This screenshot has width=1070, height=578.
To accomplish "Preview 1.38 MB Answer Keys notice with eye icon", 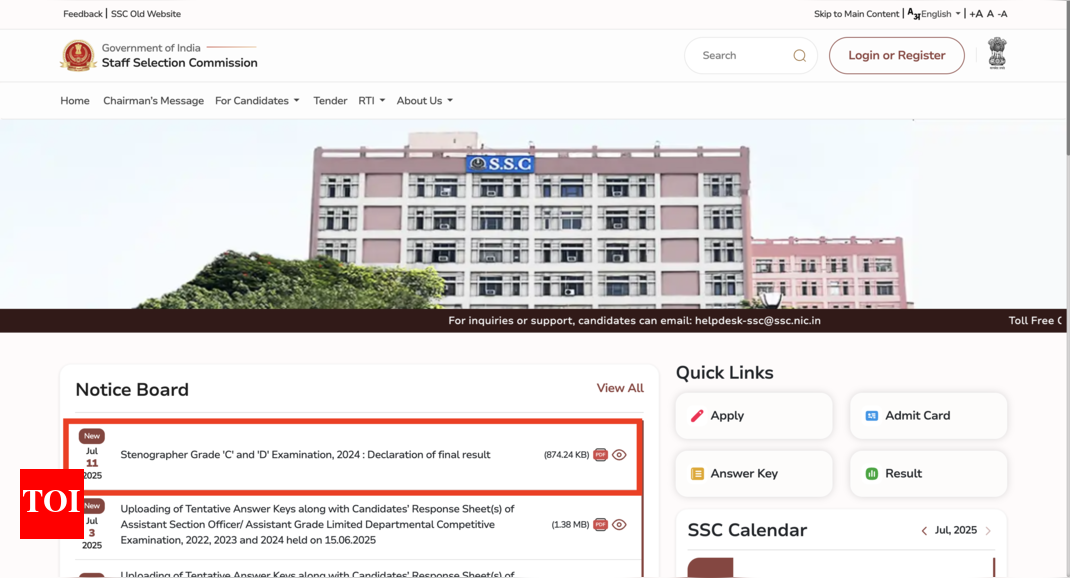I will pyautogui.click(x=619, y=524).
